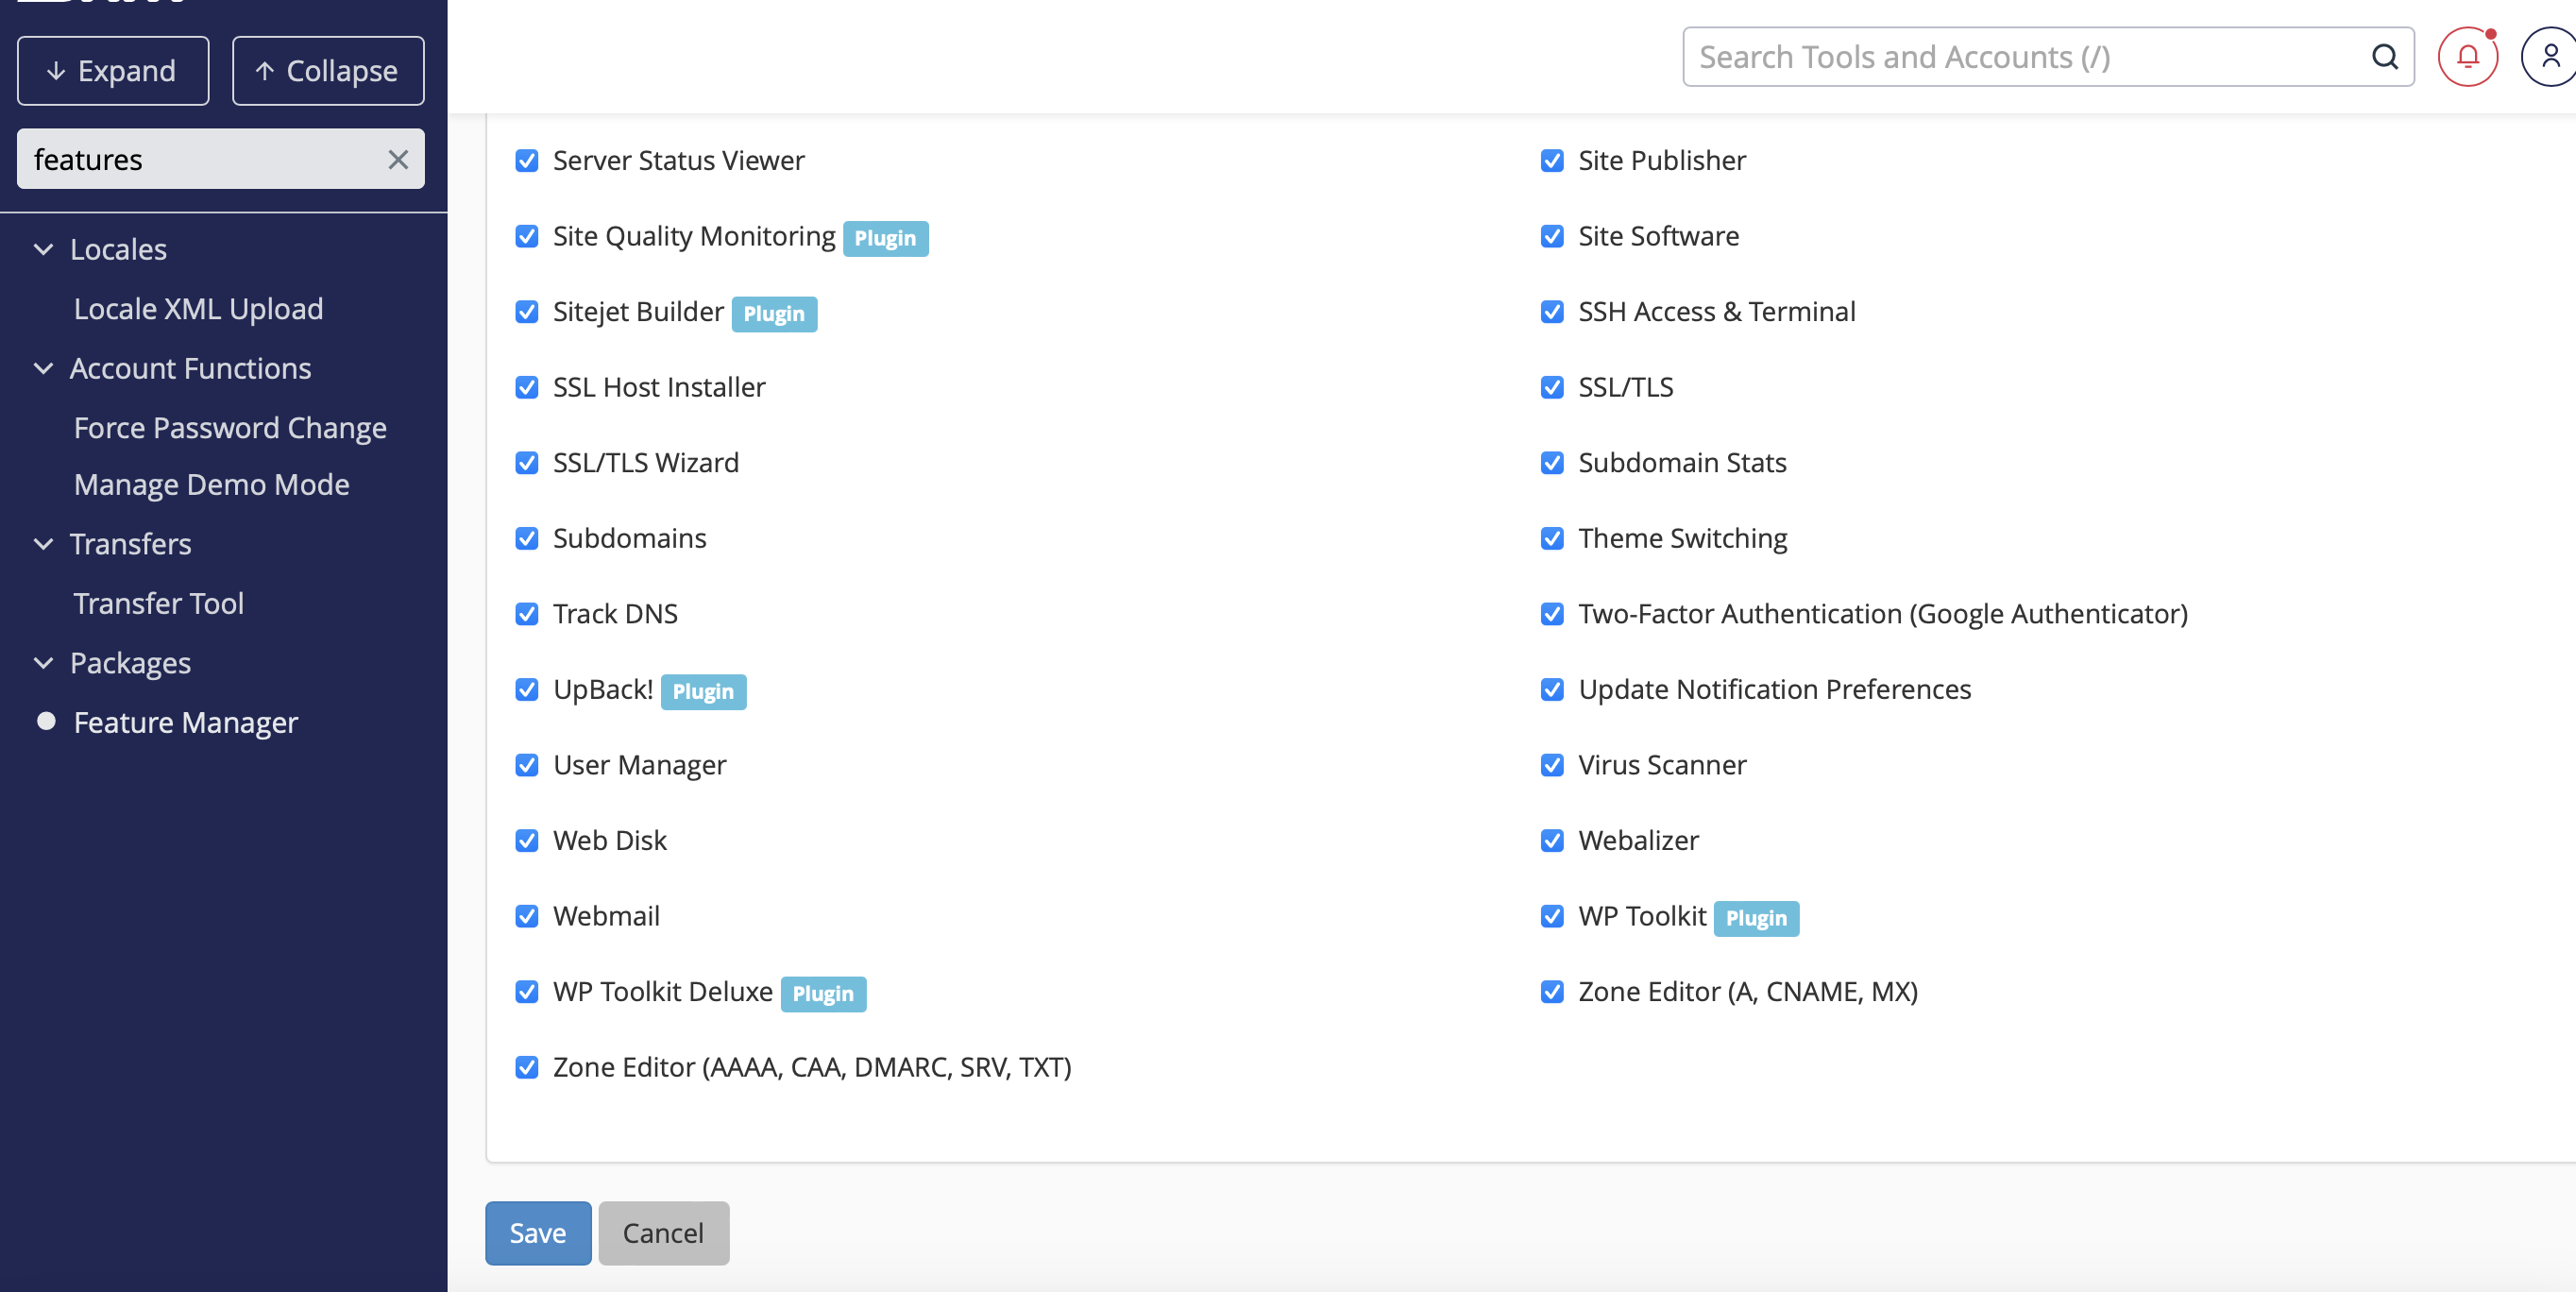2576x1292 pixels.
Task: Cancel feature list changes
Action: point(663,1233)
